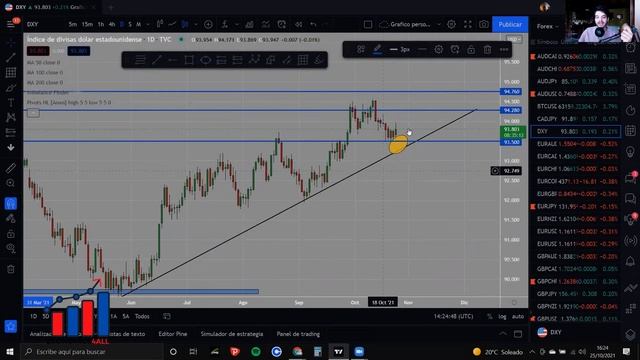Open more options ellipsis in drawing toolbar
640x360 pixels.
click(x=504, y=50)
